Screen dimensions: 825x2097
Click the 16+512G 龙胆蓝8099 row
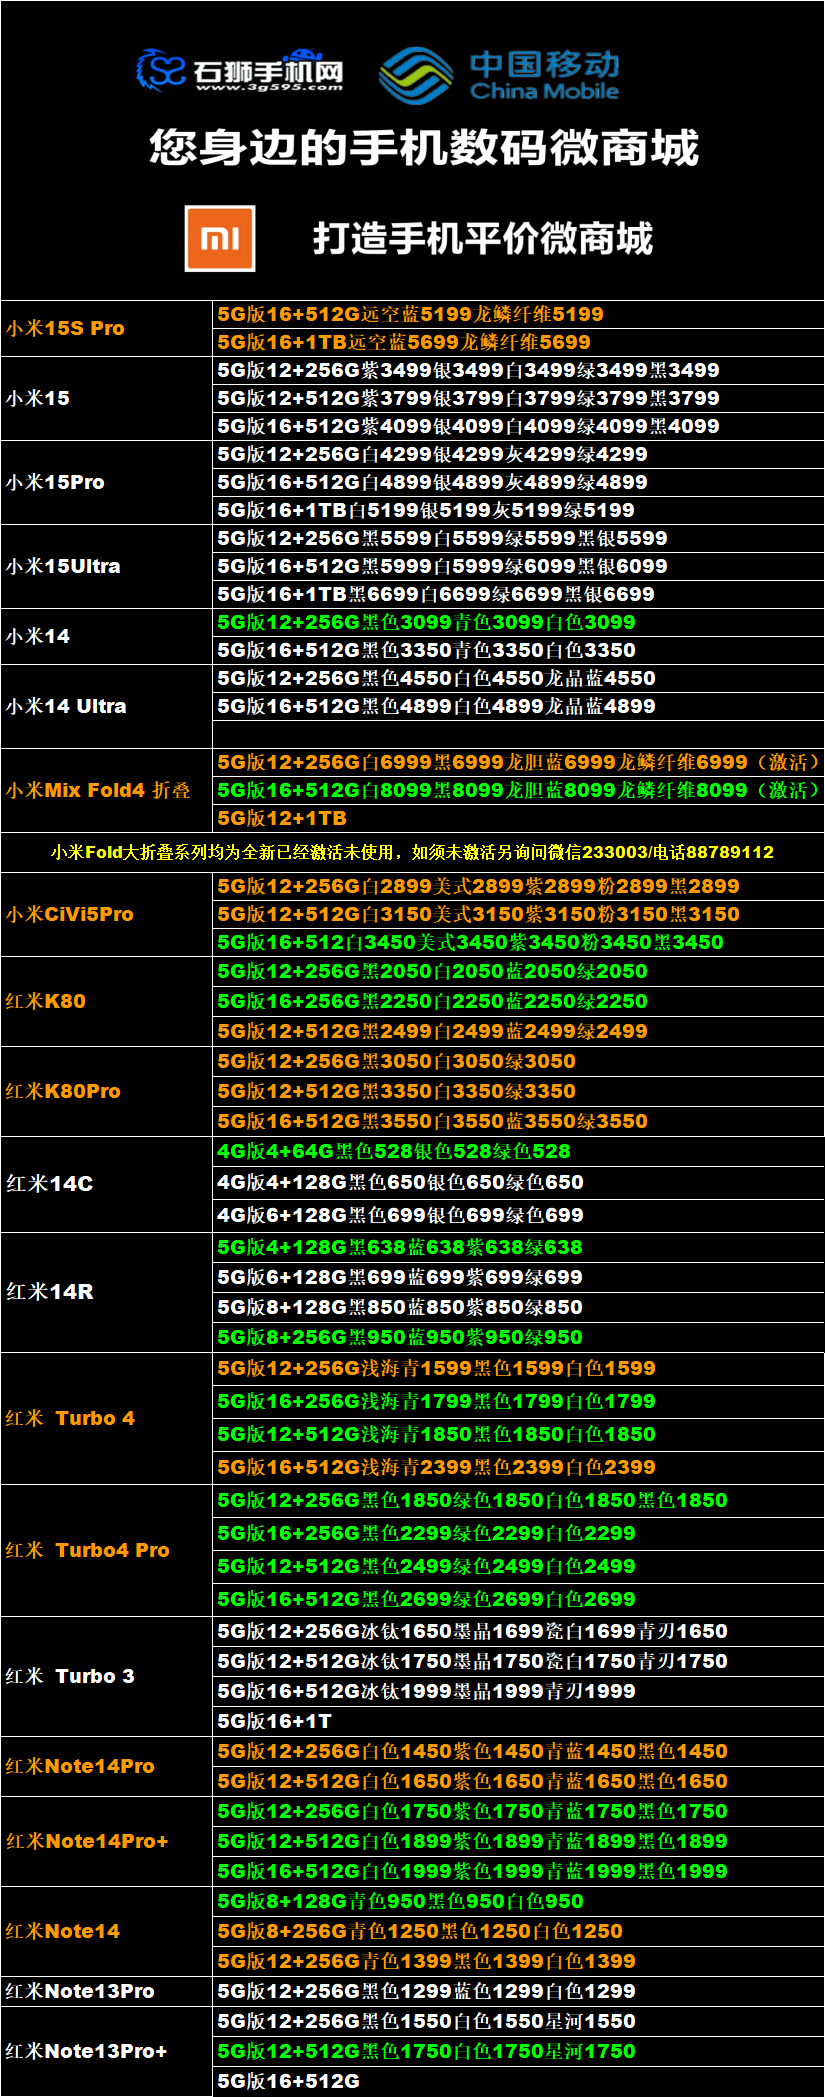(519, 790)
